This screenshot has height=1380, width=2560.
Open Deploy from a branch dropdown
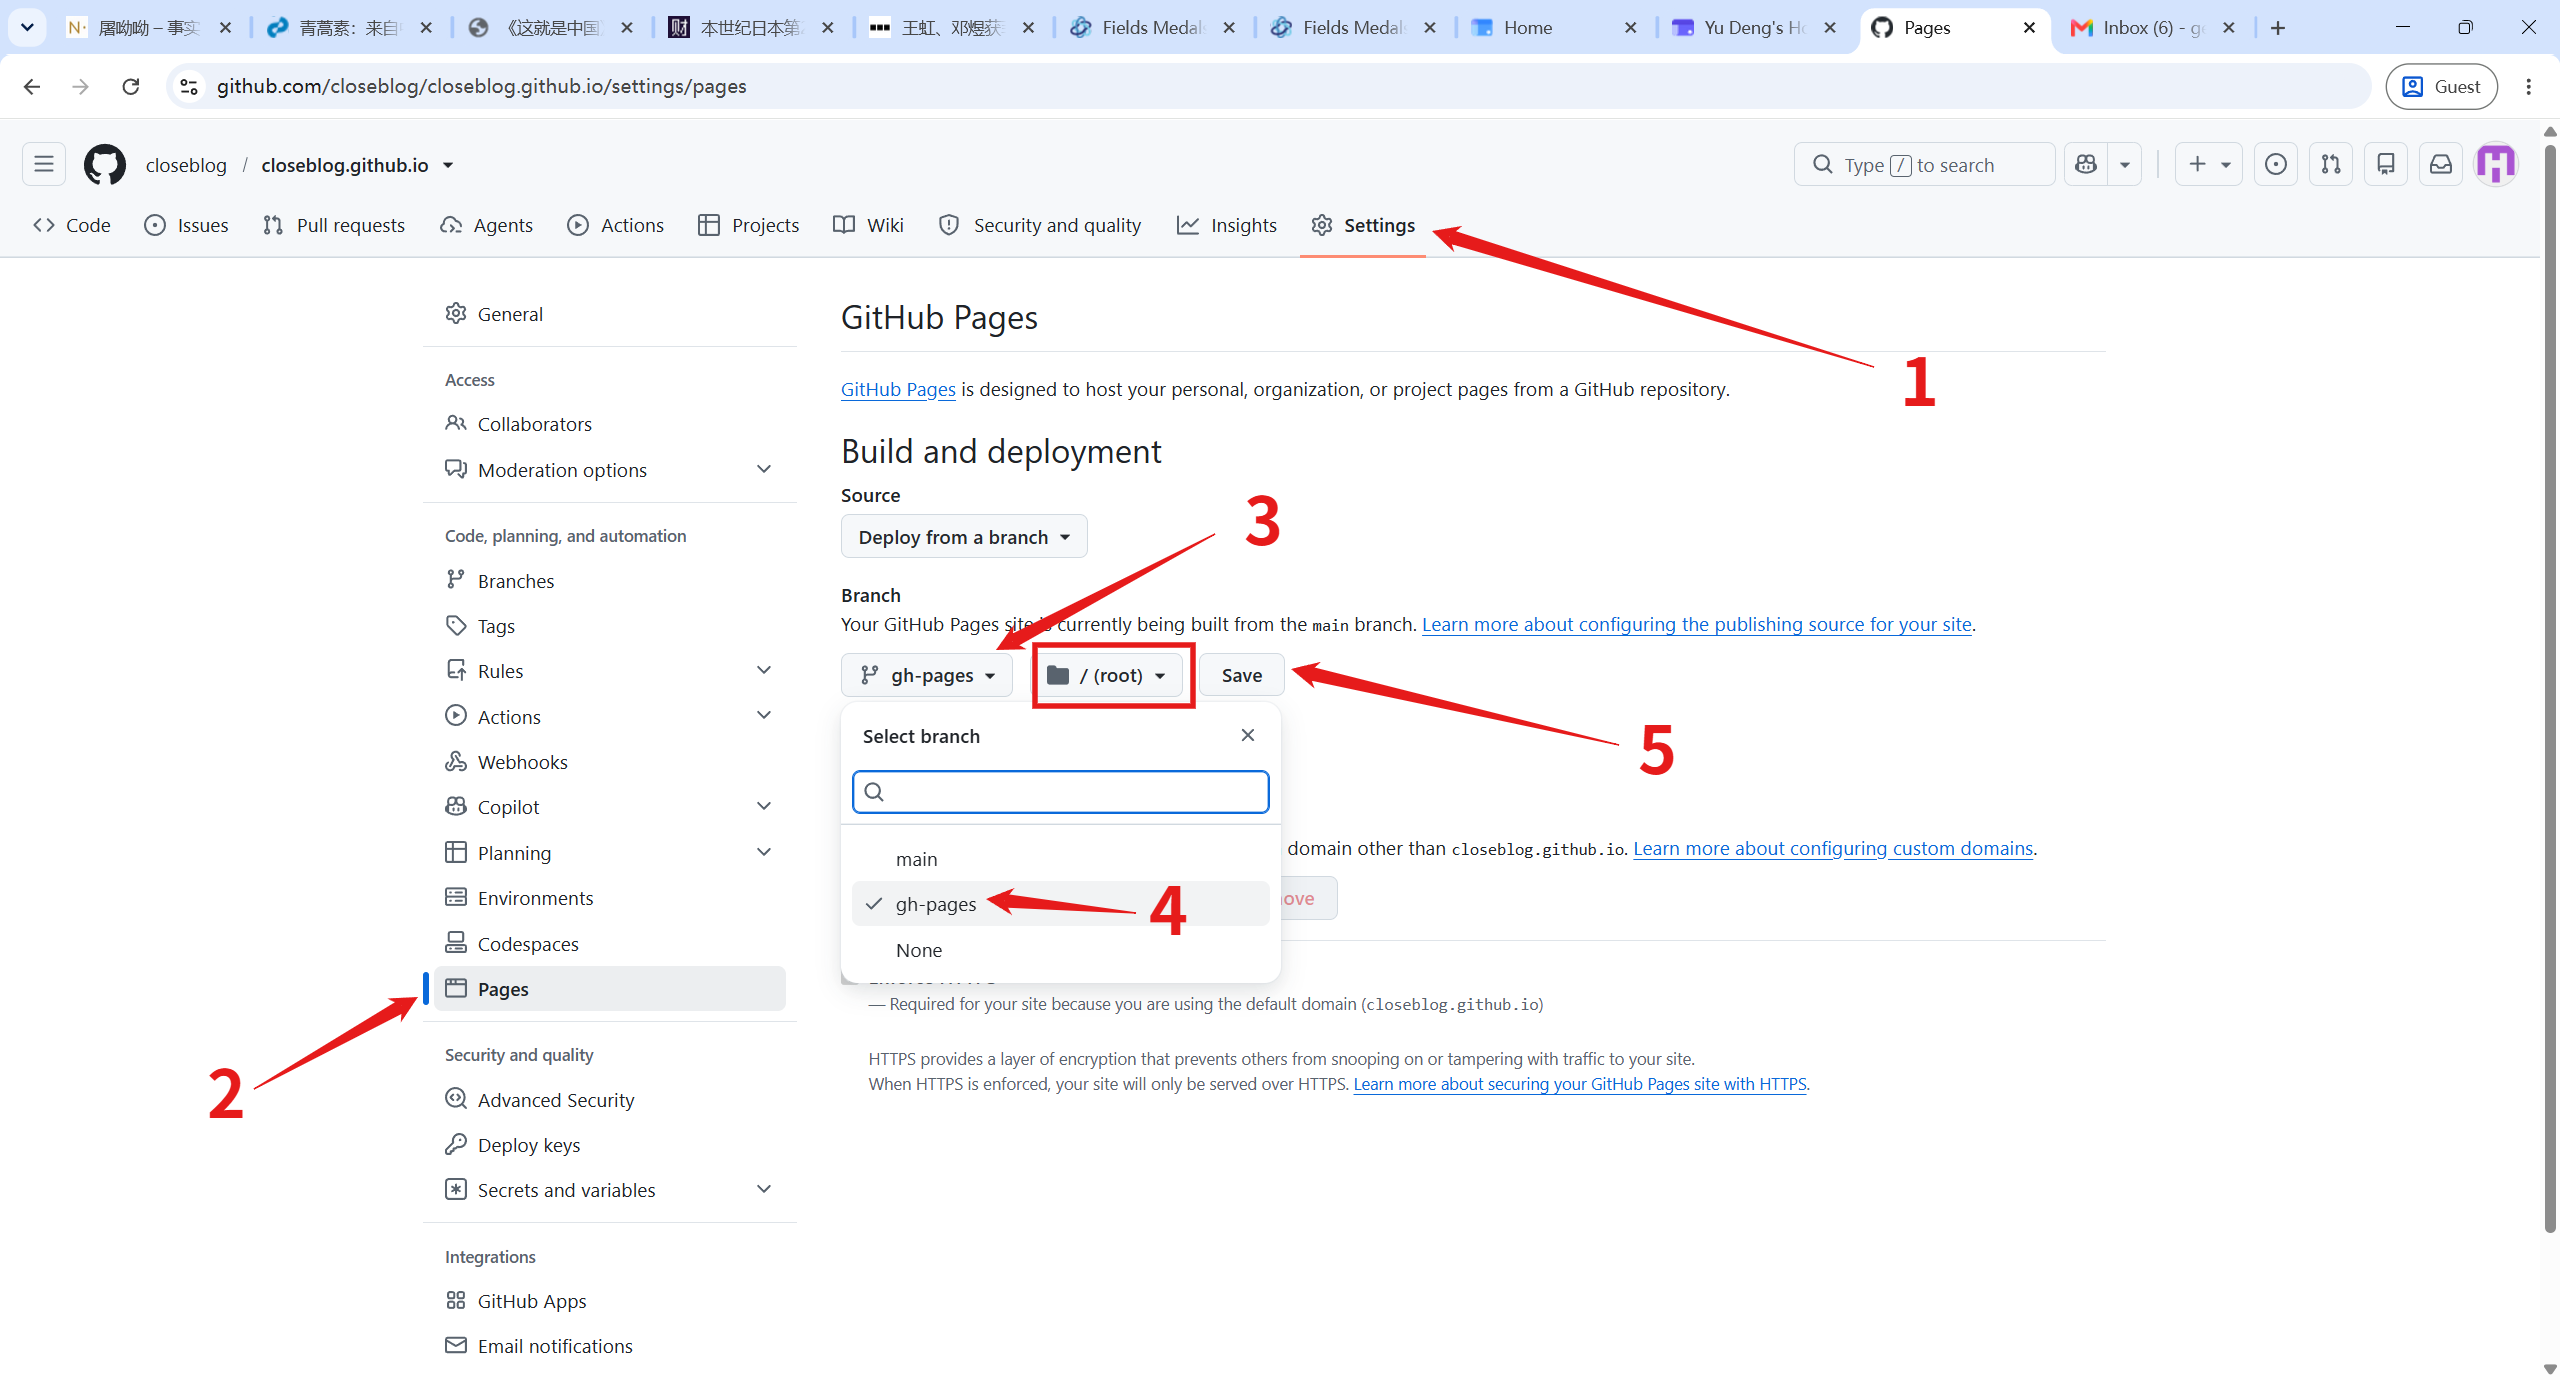[964, 537]
